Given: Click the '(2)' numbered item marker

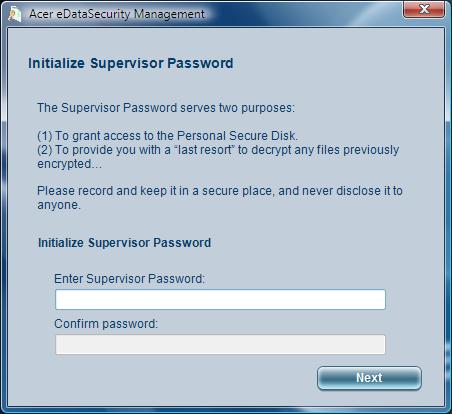Looking at the screenshot, I should [x=45, y=150].
